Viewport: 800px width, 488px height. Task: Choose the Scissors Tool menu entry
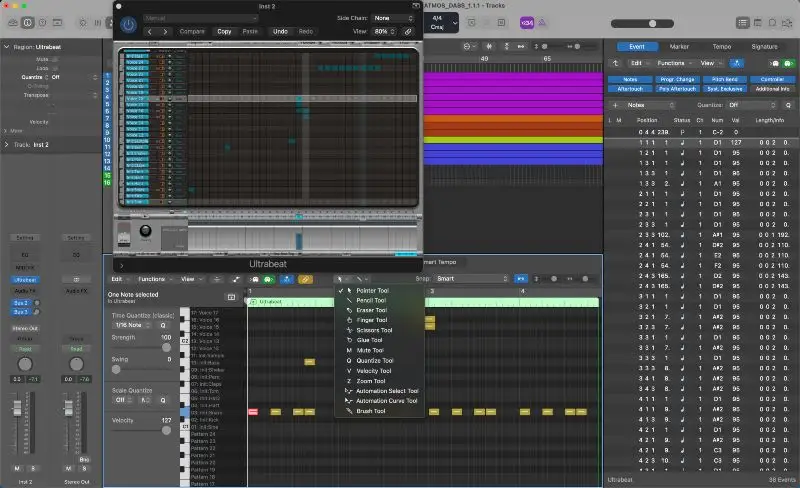point(374,330)
